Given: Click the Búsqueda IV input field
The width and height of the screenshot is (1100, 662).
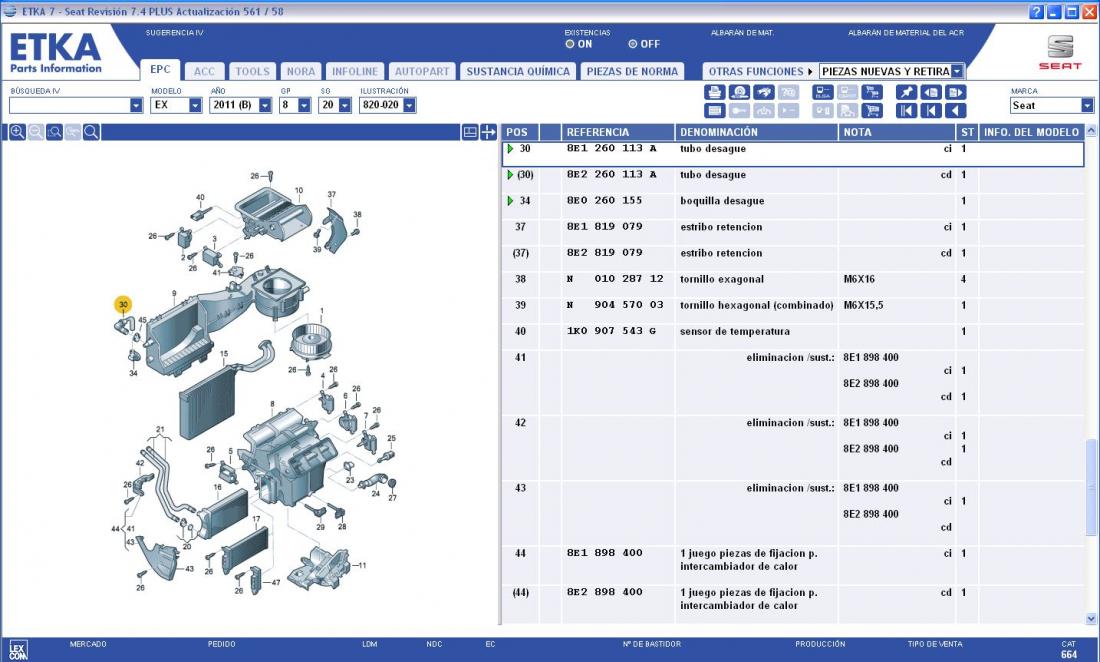Looking at the screenshot, I should click(69, 105).
